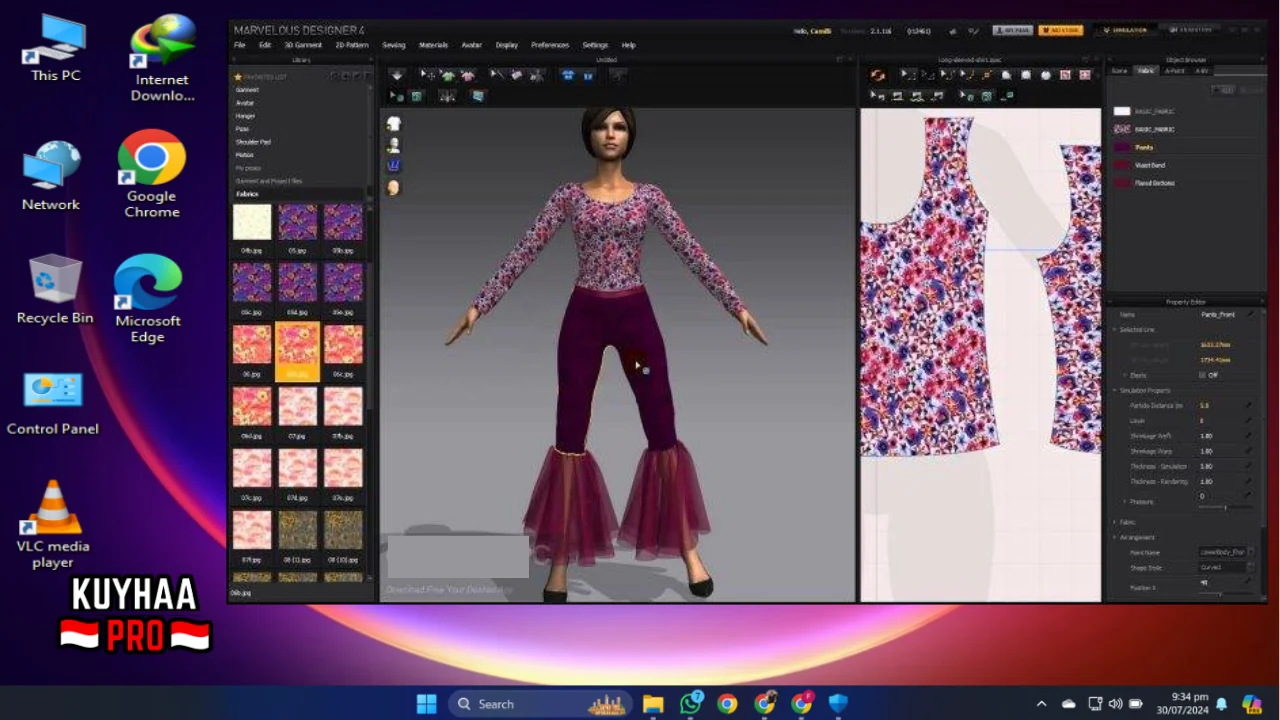Screen dimensions: 1280x720
Task: Click the pink dart tool icon in 2D toolbar
Action: point(1084,75)
